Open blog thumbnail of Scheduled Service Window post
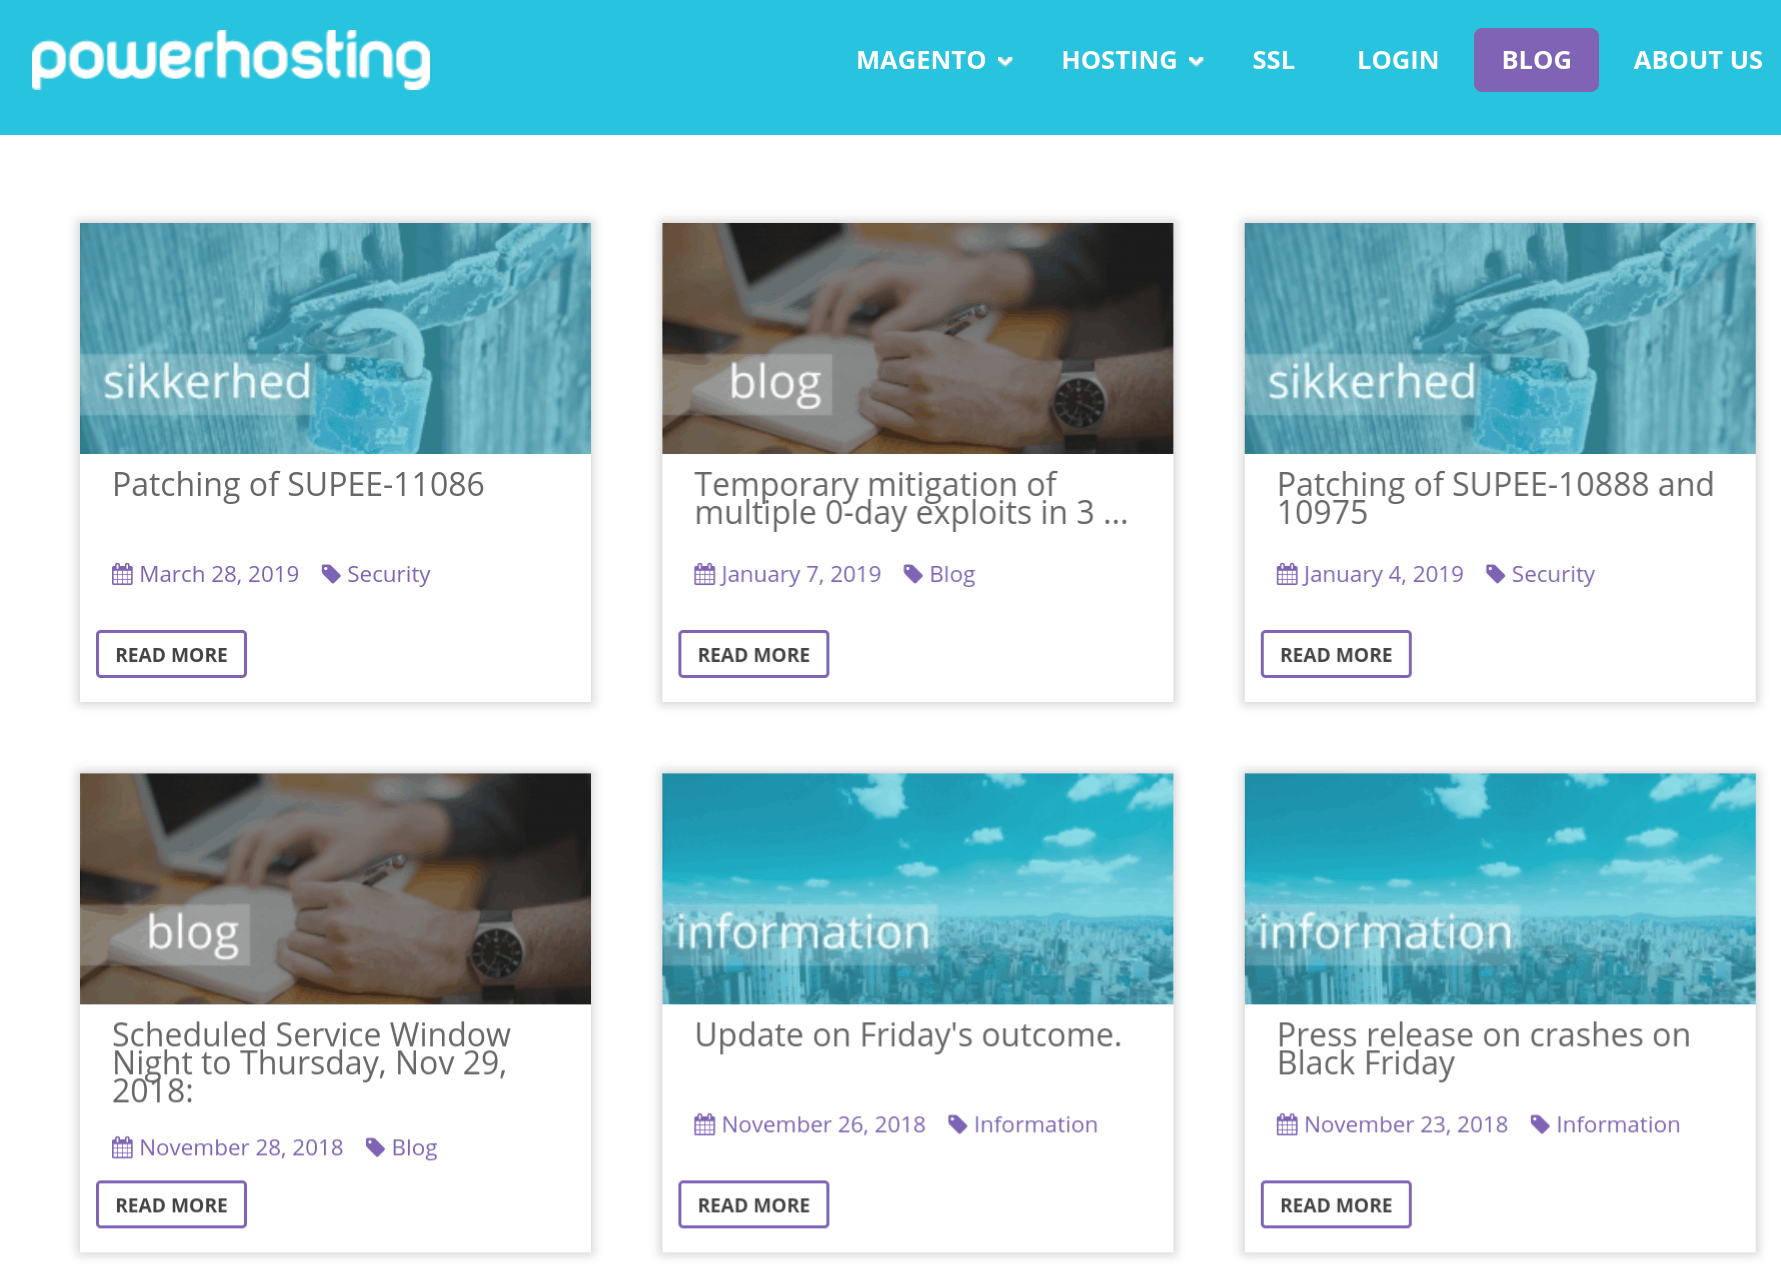The image size is (1781, 1281). pos(335,888)
